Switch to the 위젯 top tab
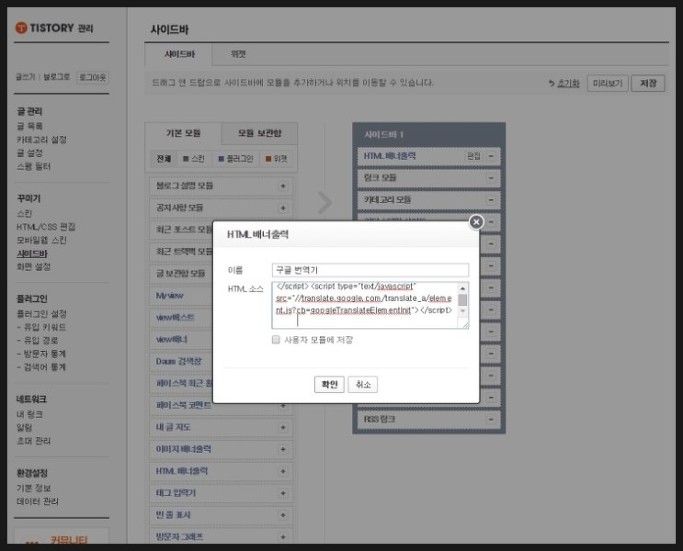 [x=238, y=54]
